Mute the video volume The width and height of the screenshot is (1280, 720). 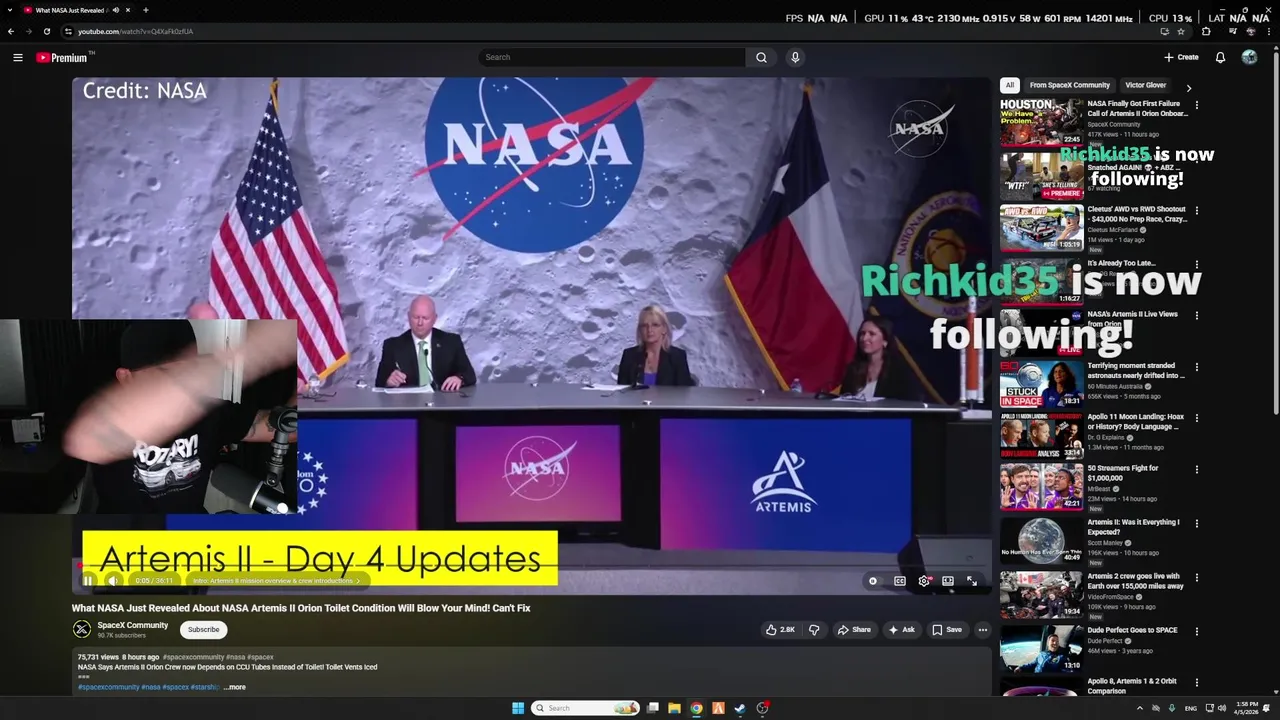pyautogui.click(x=113, y=580)
